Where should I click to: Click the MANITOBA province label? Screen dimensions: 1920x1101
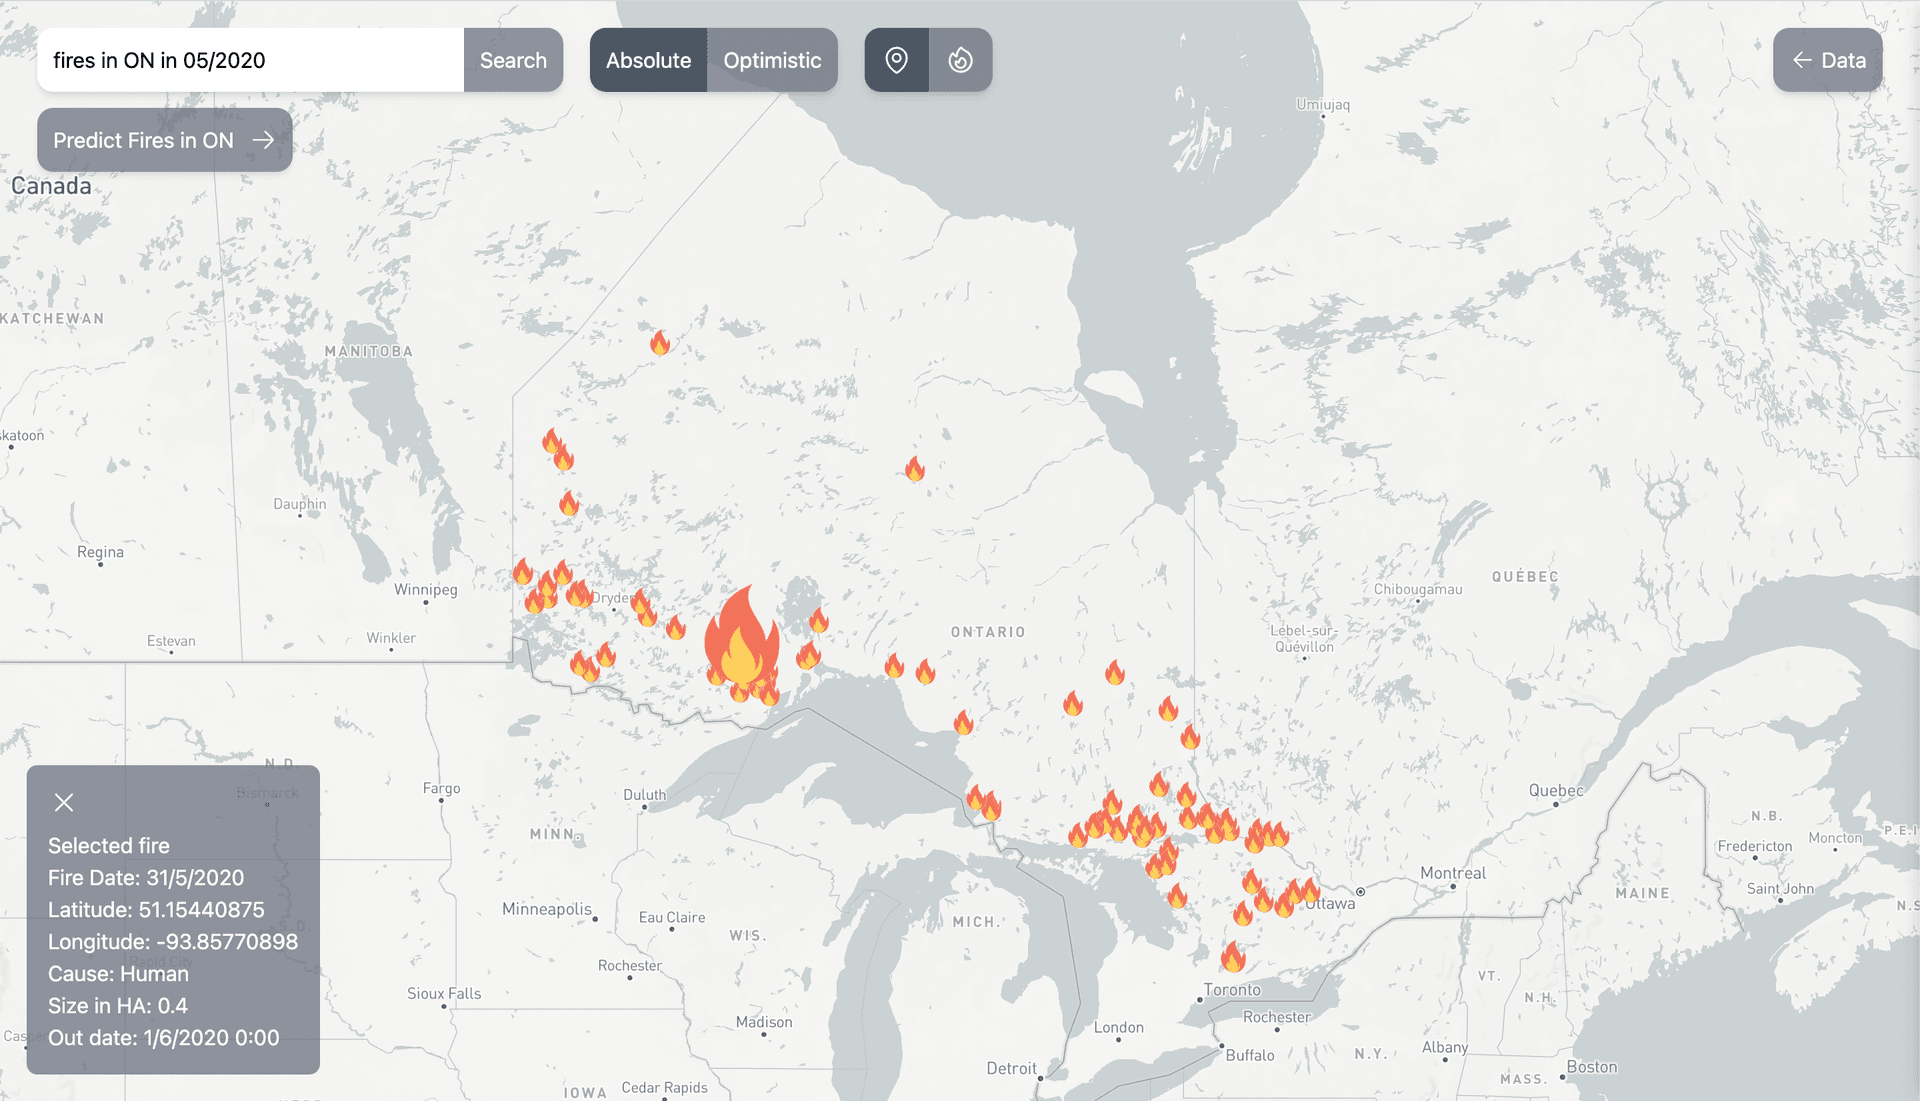click(x=369, y=351)
